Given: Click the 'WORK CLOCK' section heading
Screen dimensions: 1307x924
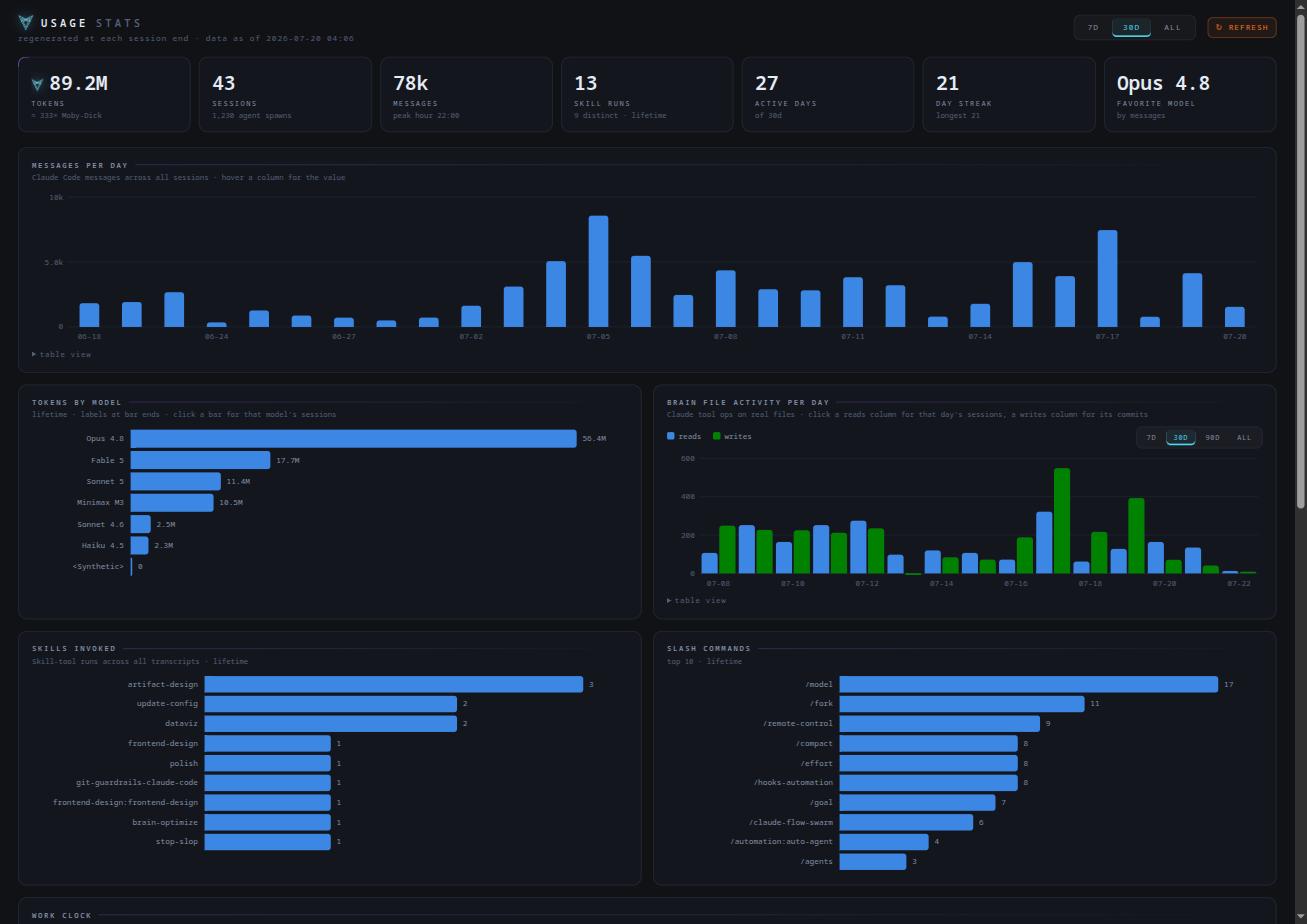Looking at the screenshot, I should click(61, 915).
